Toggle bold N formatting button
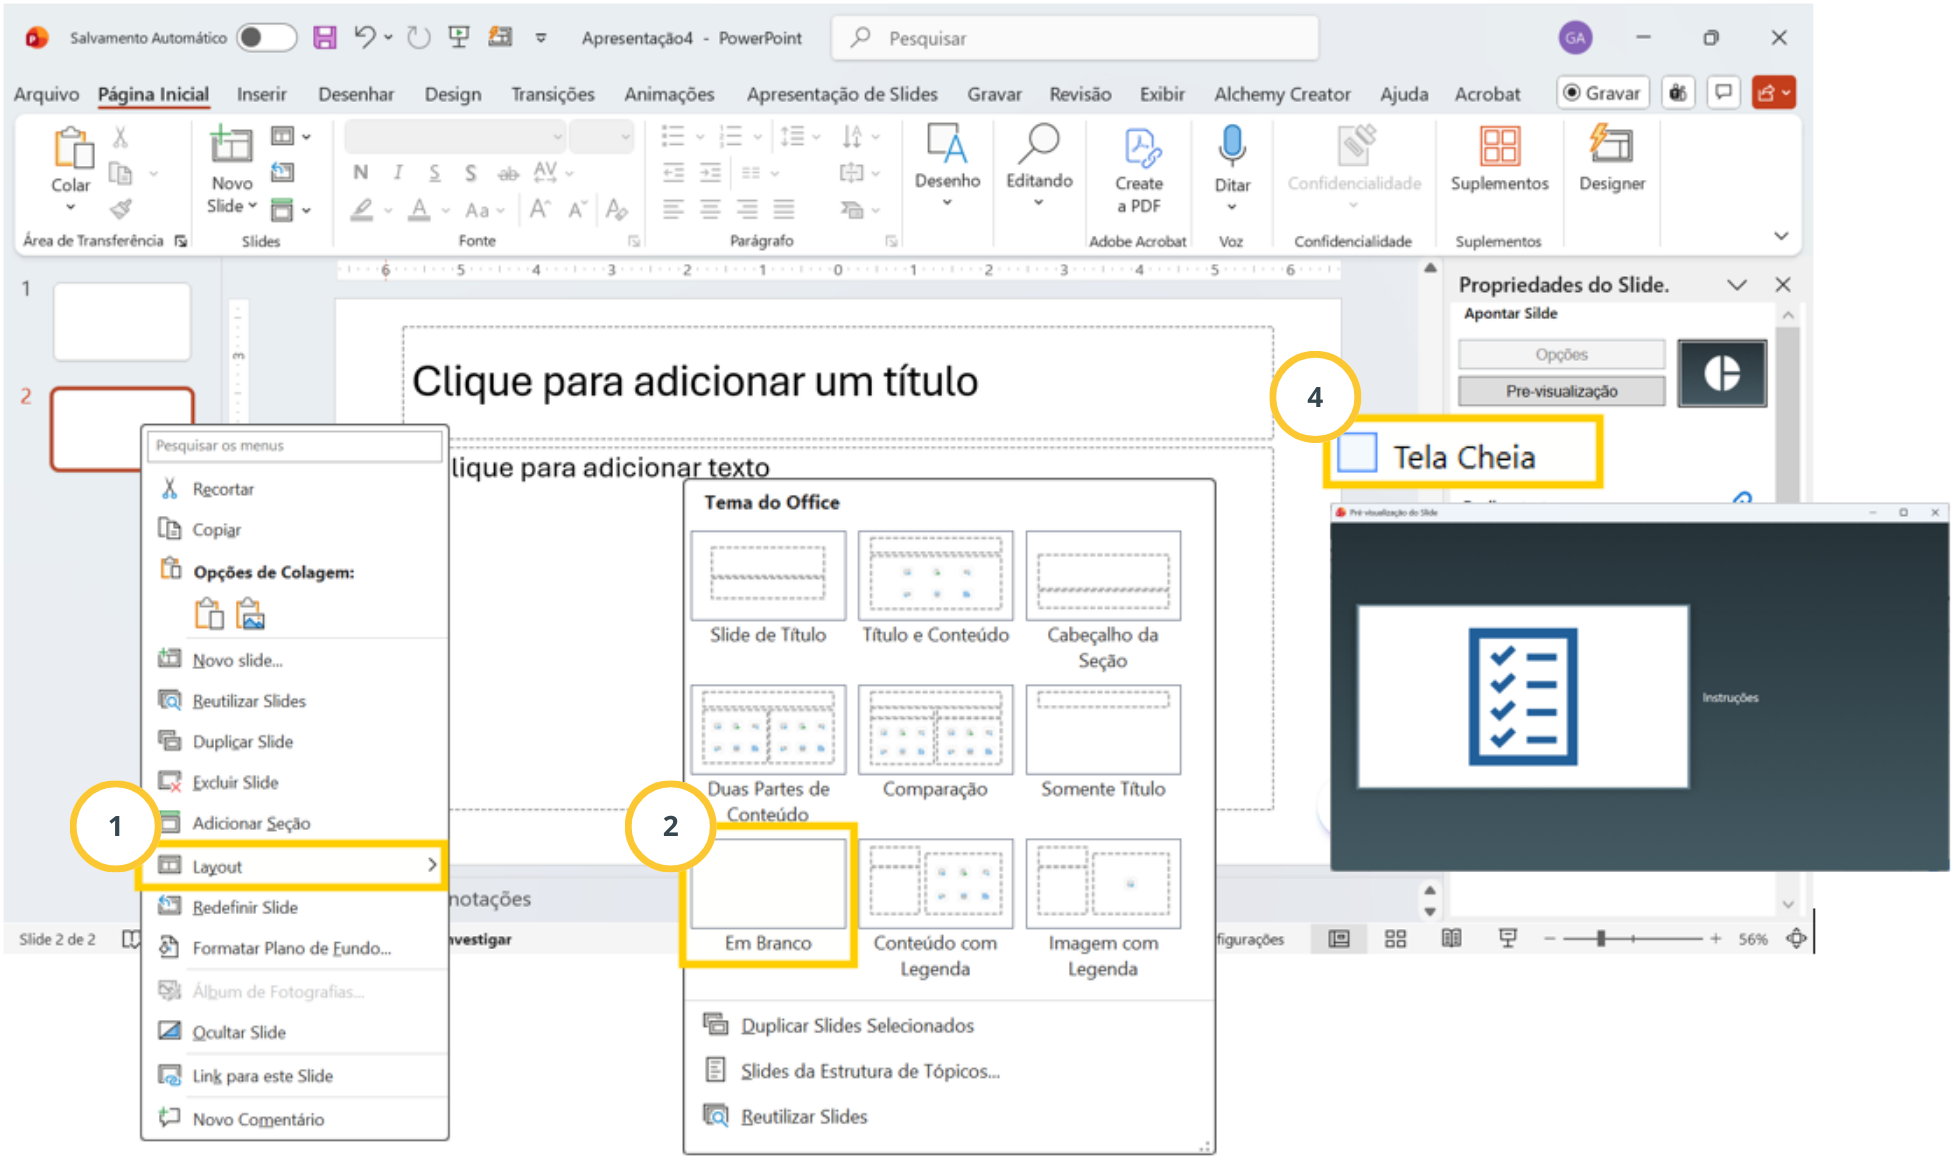Image resolution: width=1955 pixels, height=1157 pixels. tap(360, 172)
